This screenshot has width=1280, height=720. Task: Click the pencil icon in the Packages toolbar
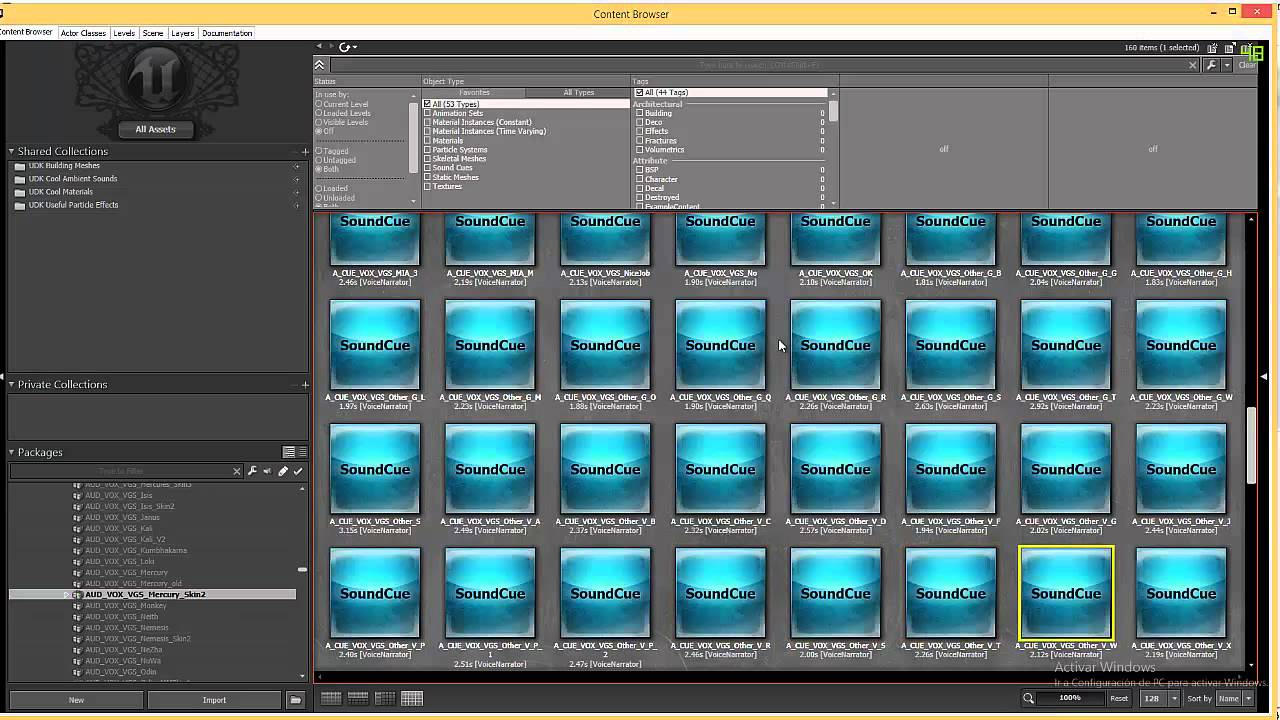[x=283, y=471]
